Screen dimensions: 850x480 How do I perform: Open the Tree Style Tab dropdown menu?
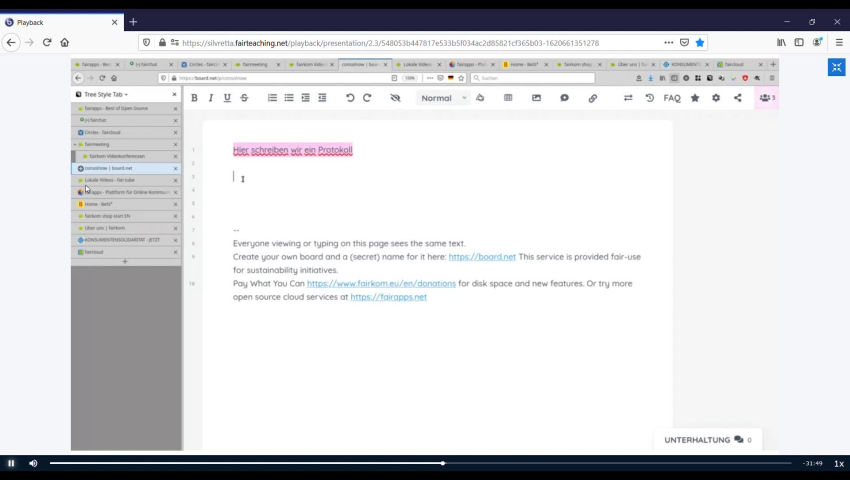(x=105, y=95)
